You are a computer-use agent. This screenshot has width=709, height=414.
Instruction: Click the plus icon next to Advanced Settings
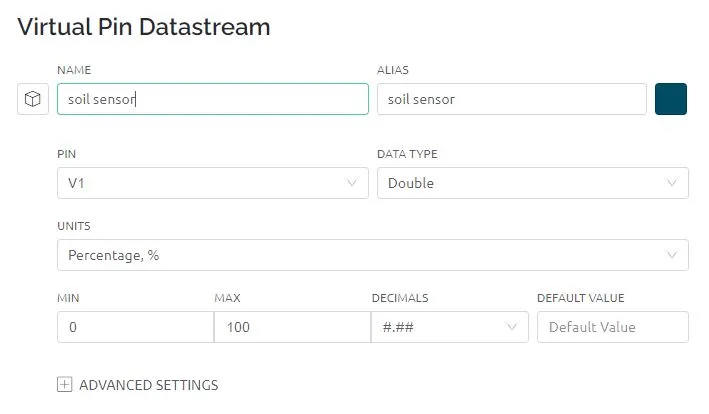[x=64, y=385]
